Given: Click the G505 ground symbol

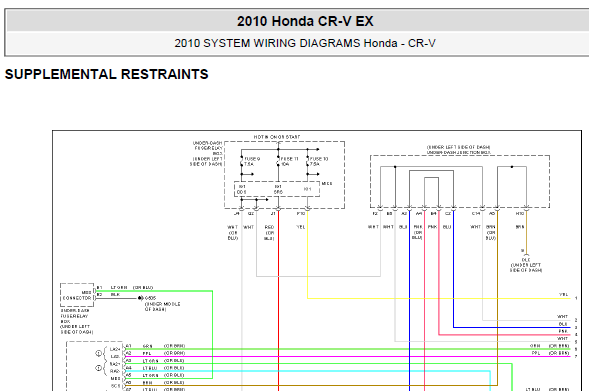Looking at the screenshot, I should [140, 298].
